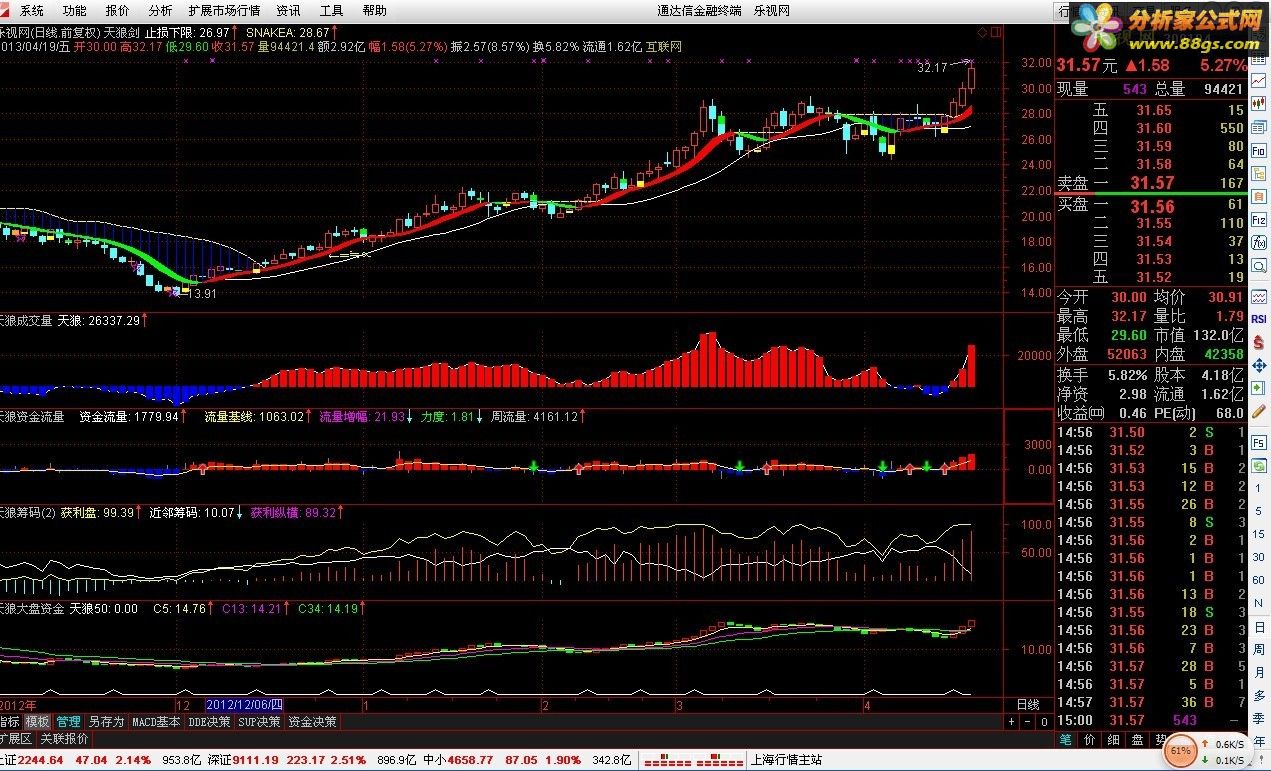Click the candlestick chart sidebar icon
Viewport: 1271px width, 771px height.
pos(1259,103)
